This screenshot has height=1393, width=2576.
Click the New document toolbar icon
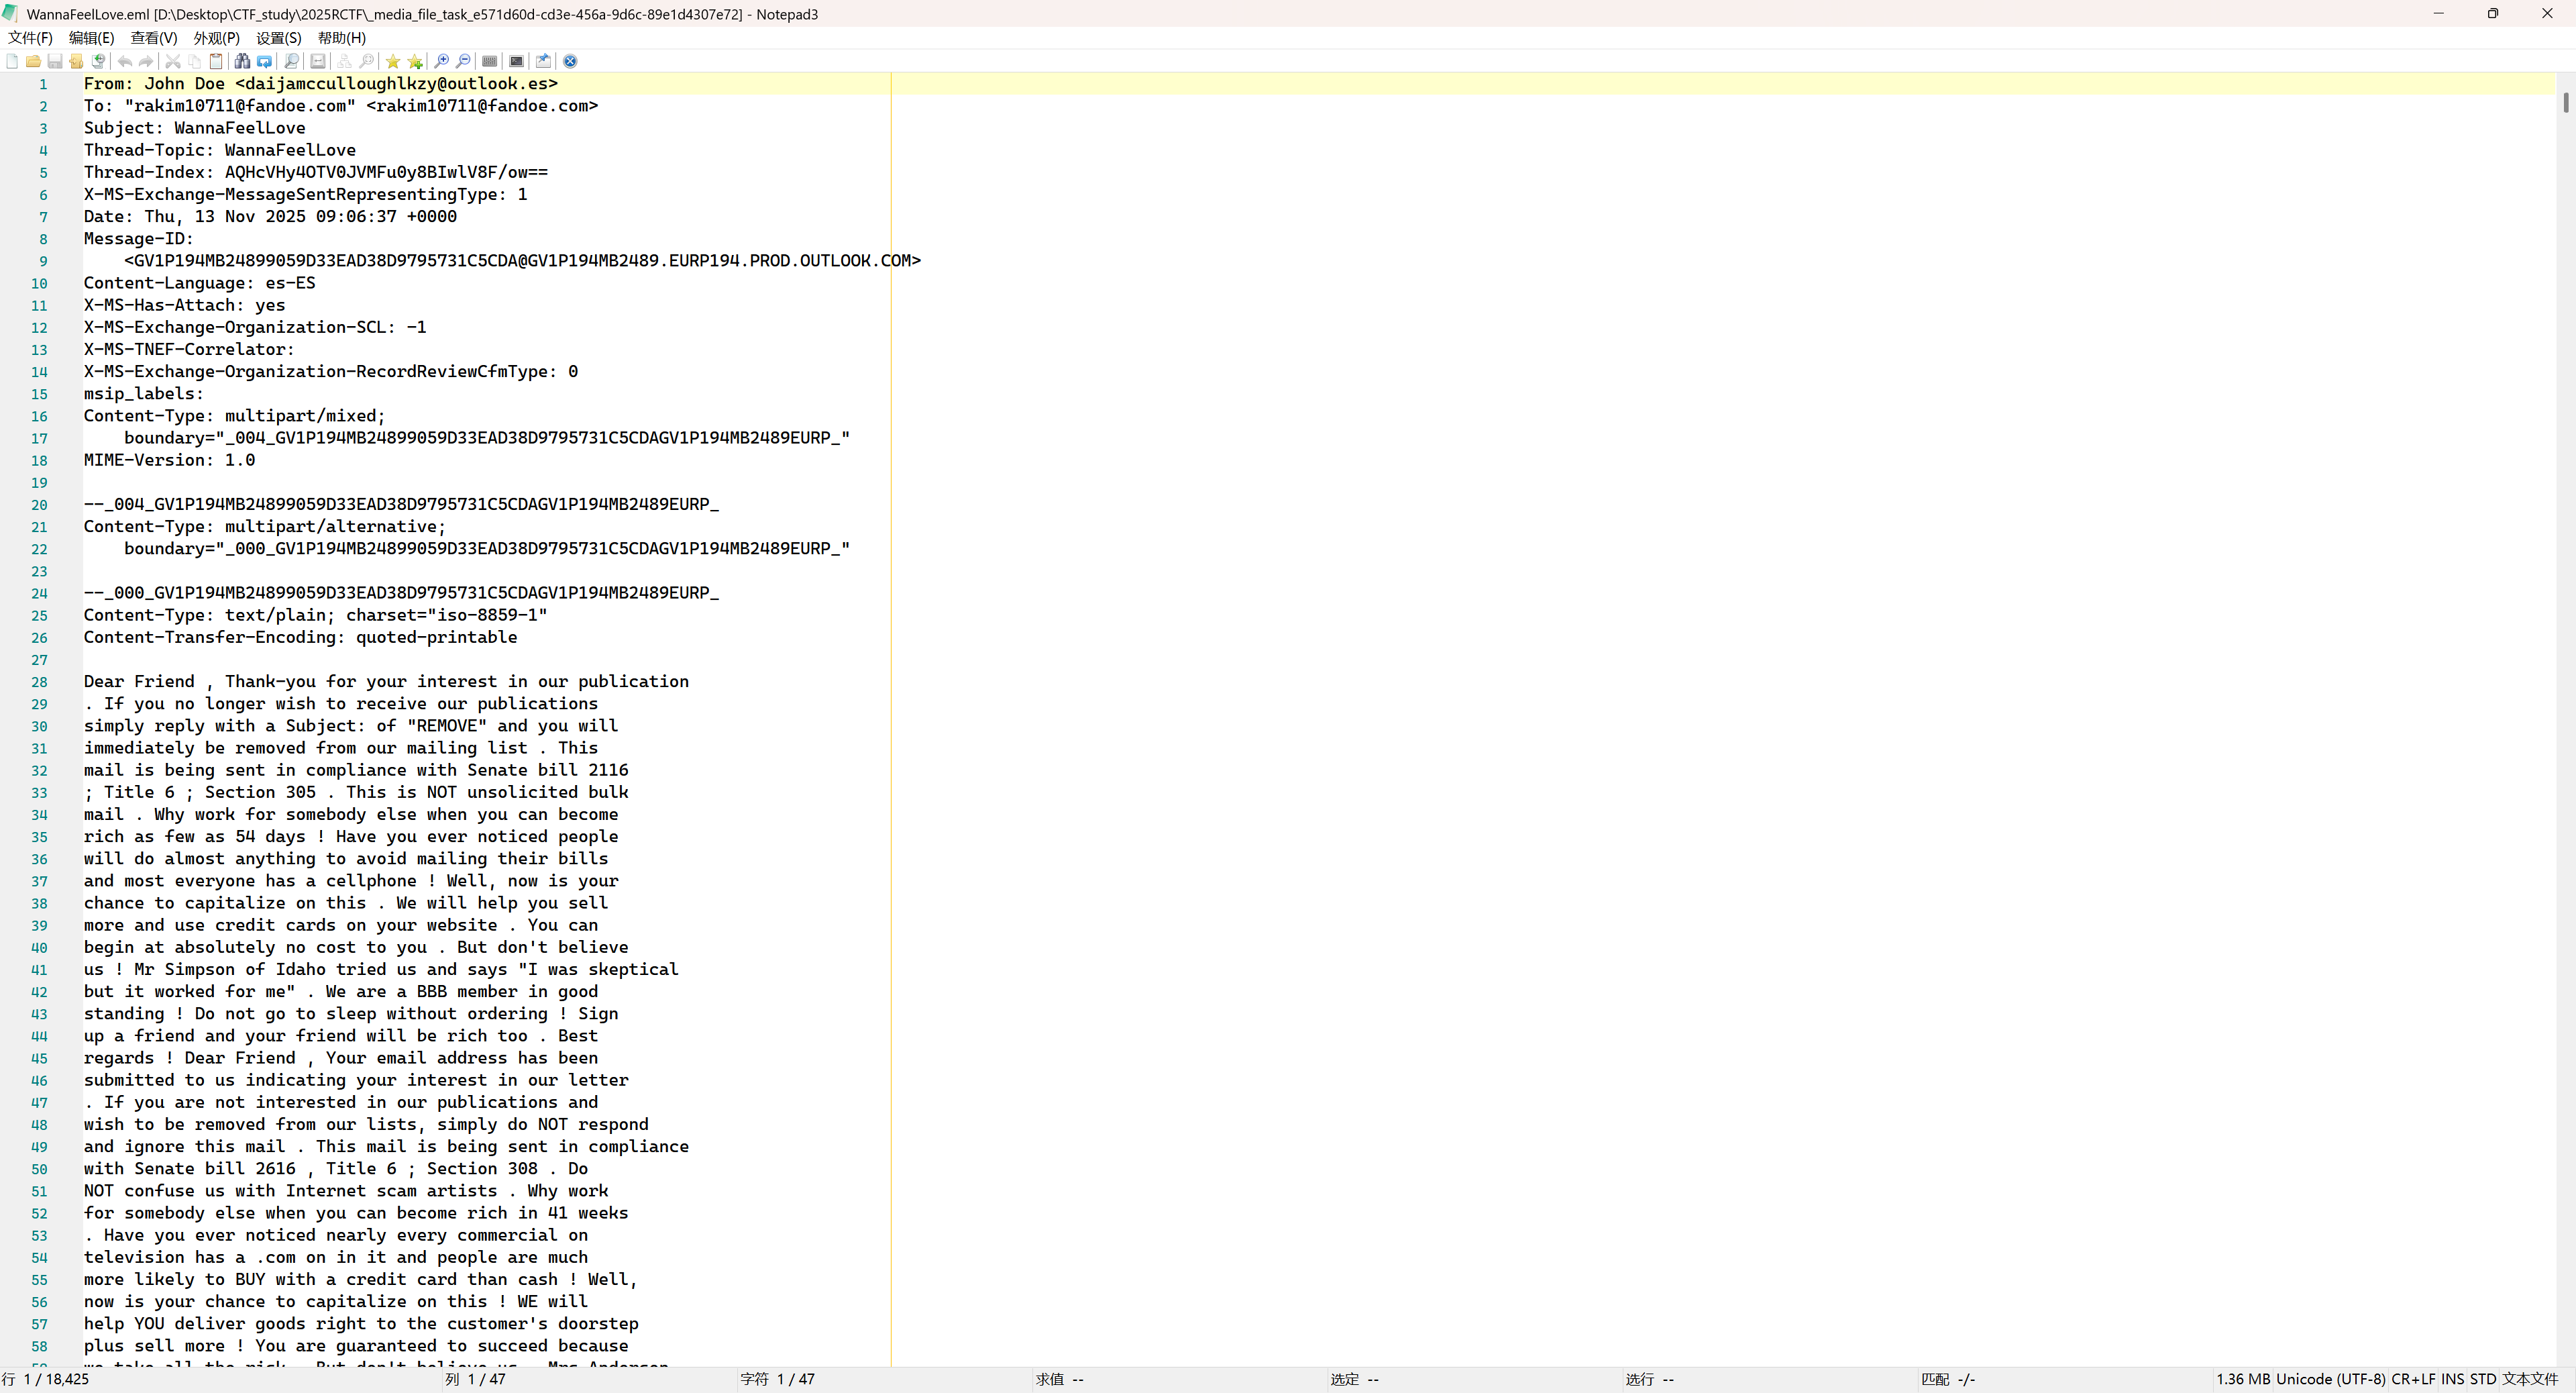pos(12,61)
